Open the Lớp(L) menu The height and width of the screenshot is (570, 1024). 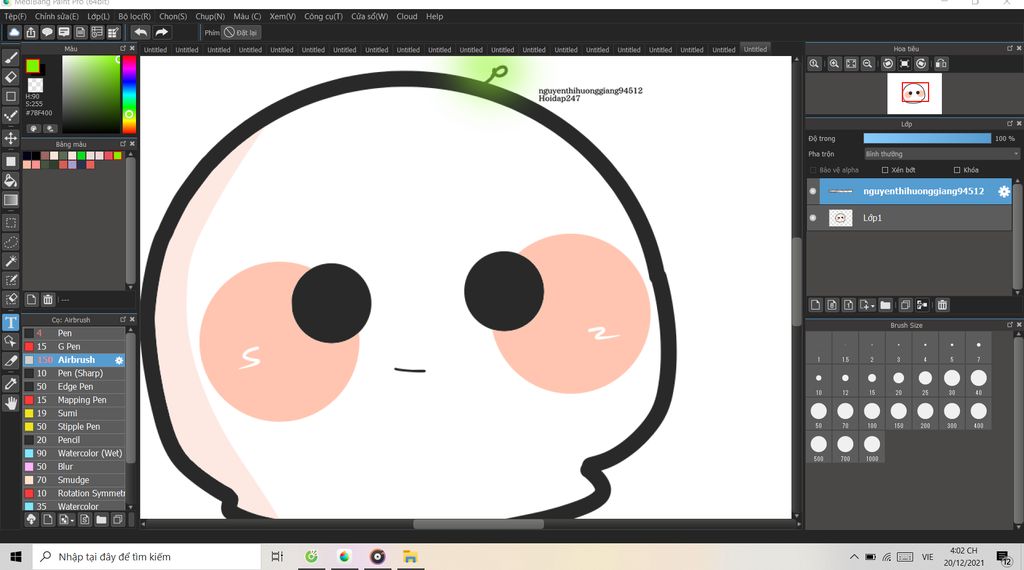[99, 16]
